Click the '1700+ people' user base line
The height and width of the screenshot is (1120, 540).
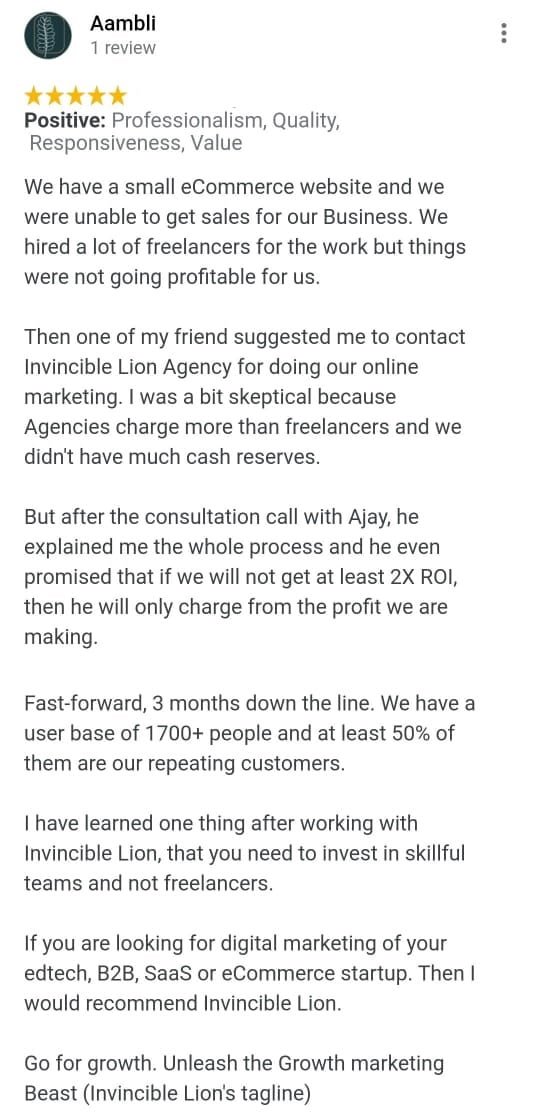(x=239, y=733)
